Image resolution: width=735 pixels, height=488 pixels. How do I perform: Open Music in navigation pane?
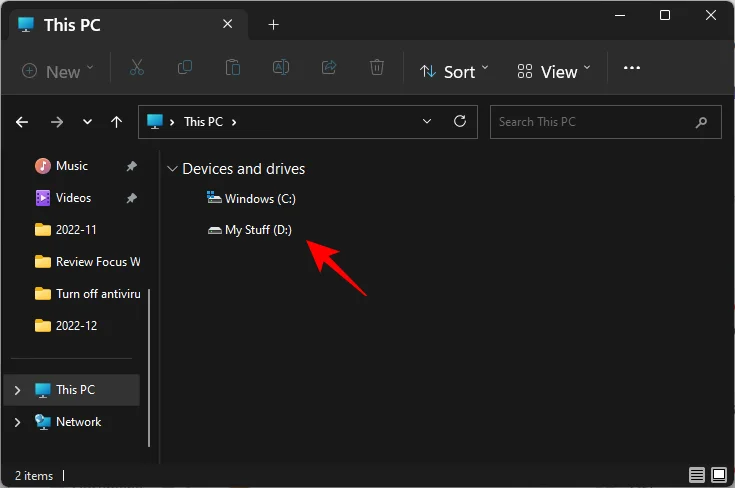(x=72, y=166)
